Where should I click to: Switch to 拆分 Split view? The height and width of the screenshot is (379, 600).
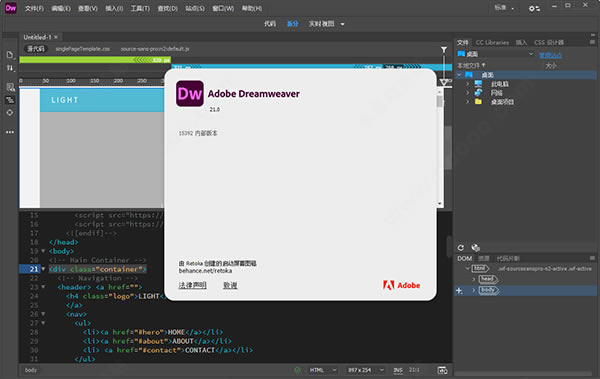pyautogui.click(x=293, y=24)
